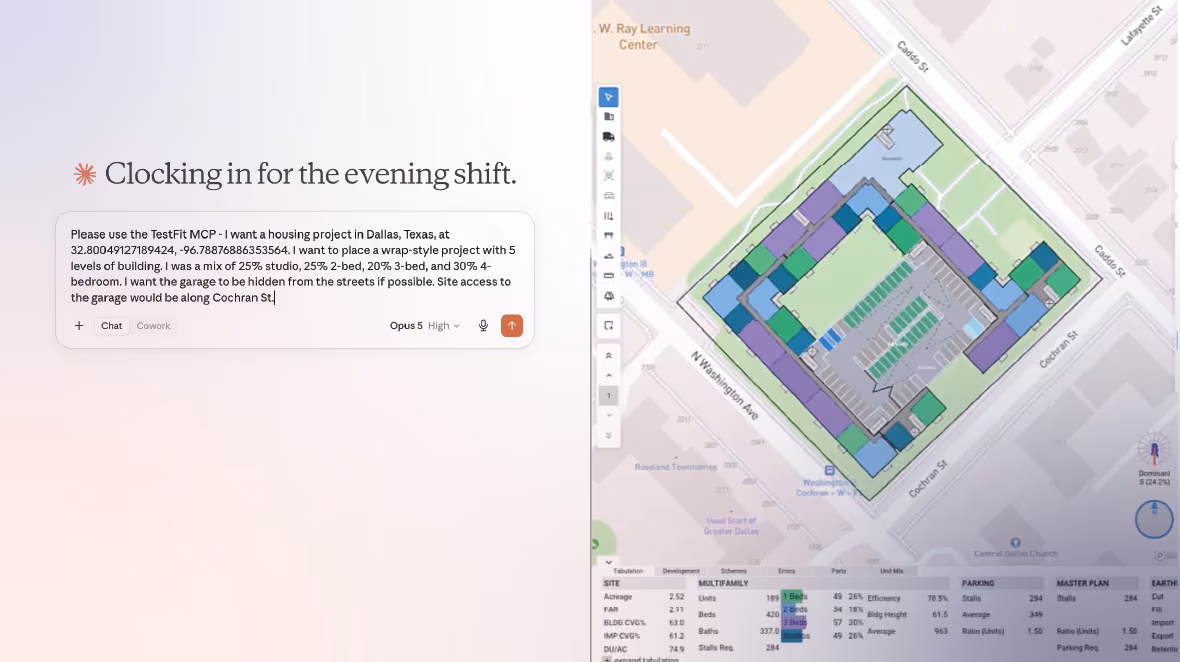Click the dark blue studios color swatch
1180x662 pixels.
coord(792,636)
